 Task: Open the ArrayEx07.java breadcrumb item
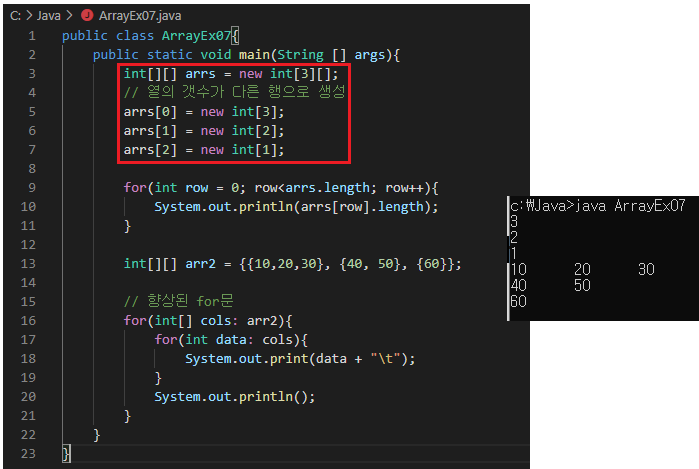[x=140, y=16]
